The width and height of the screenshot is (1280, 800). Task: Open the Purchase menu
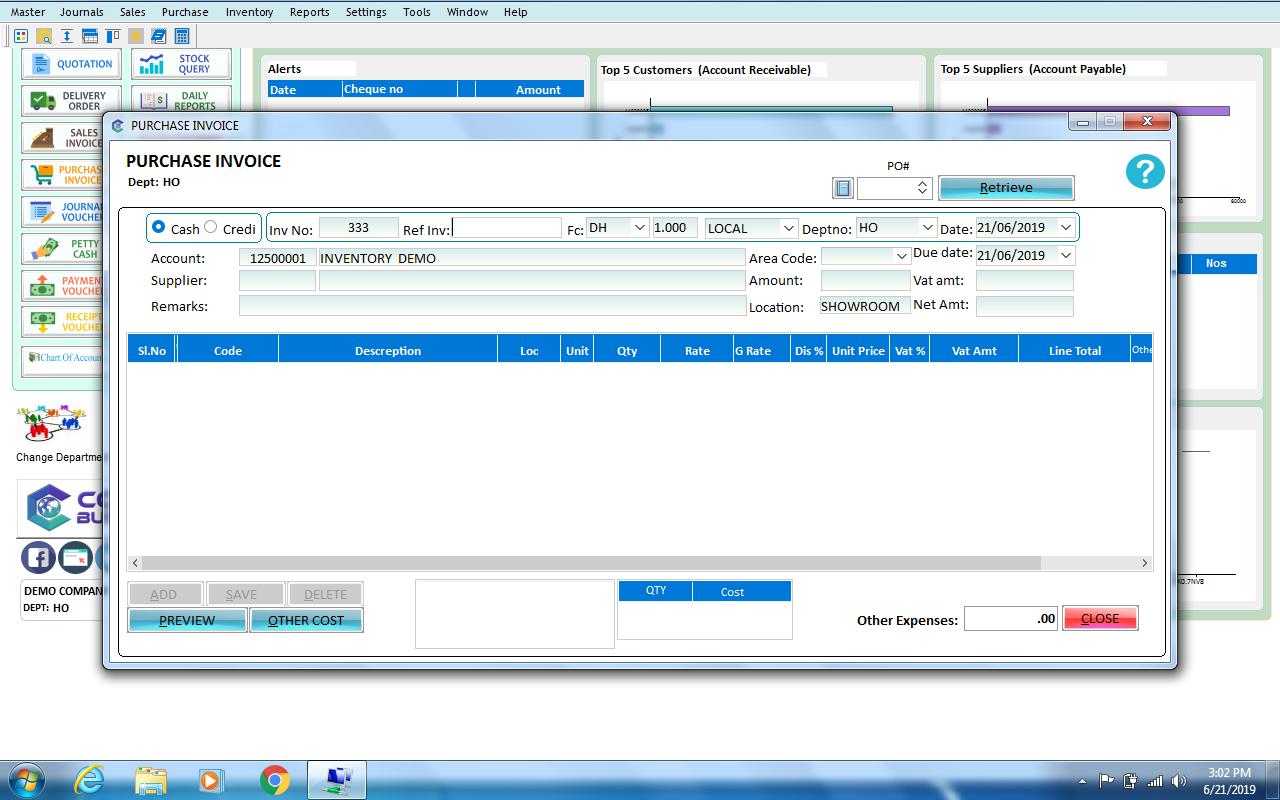[x=184, y=12]
